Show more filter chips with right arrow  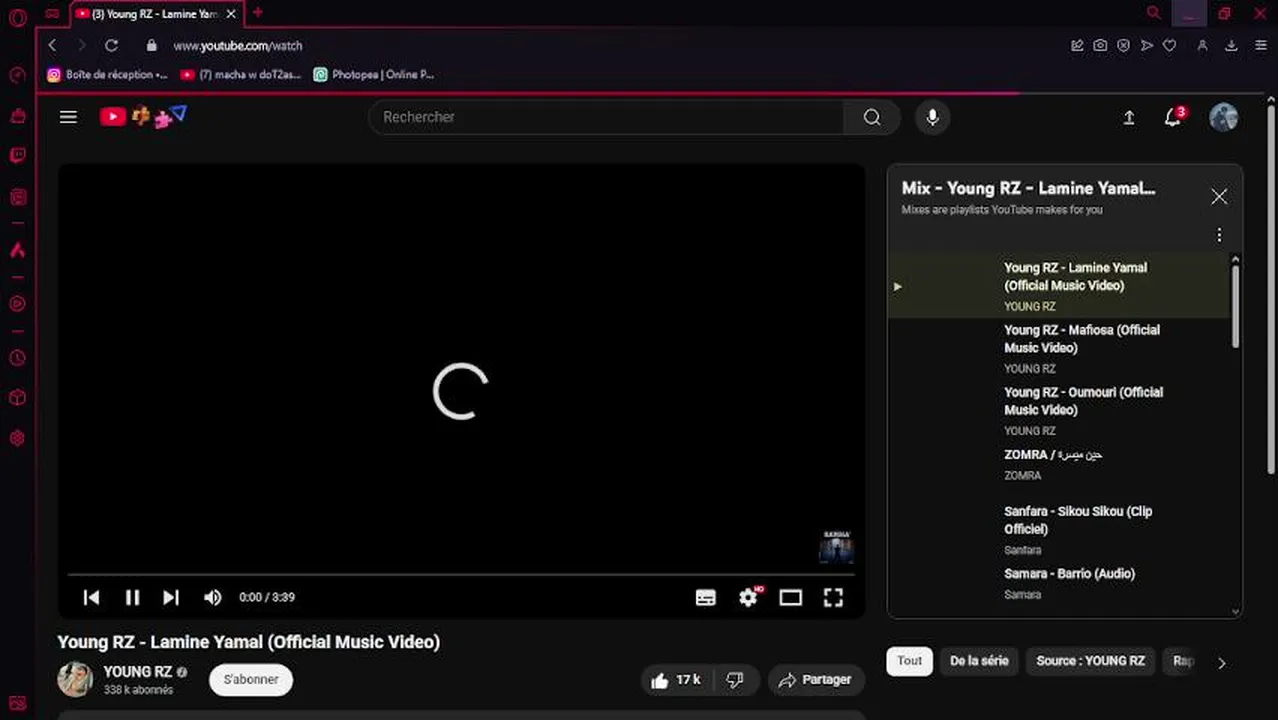click(x=1221, y=663)
